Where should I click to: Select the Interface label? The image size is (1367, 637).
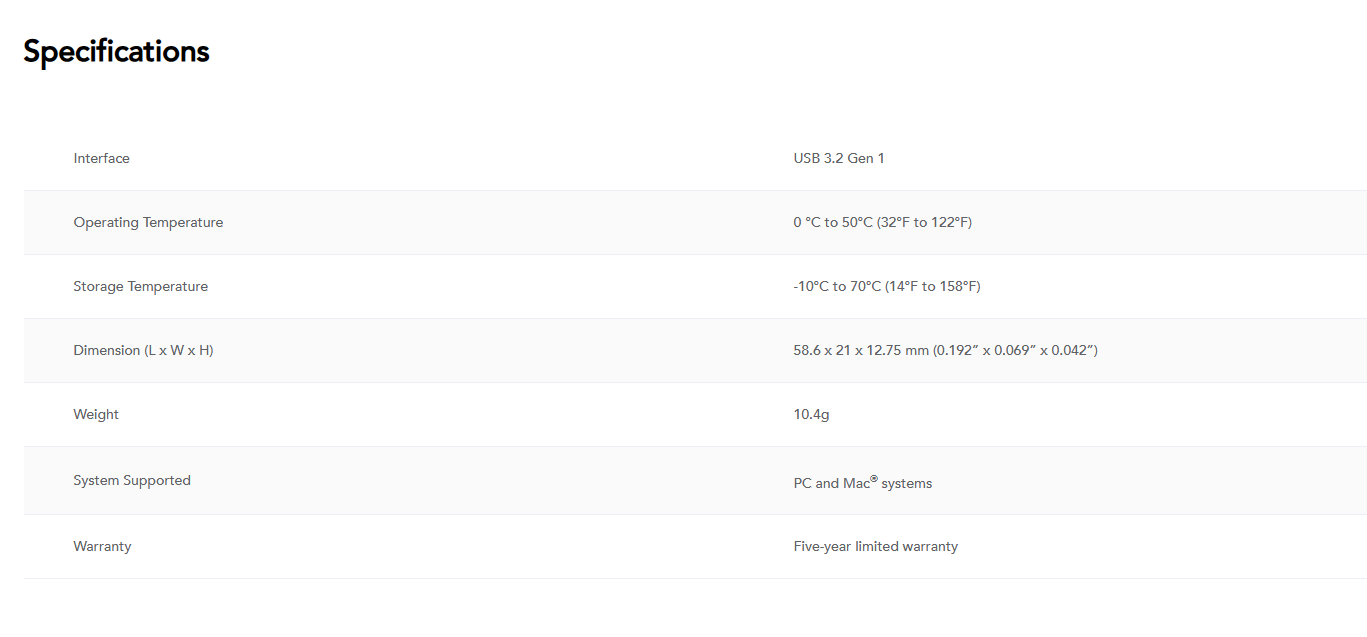coord(101,158)
